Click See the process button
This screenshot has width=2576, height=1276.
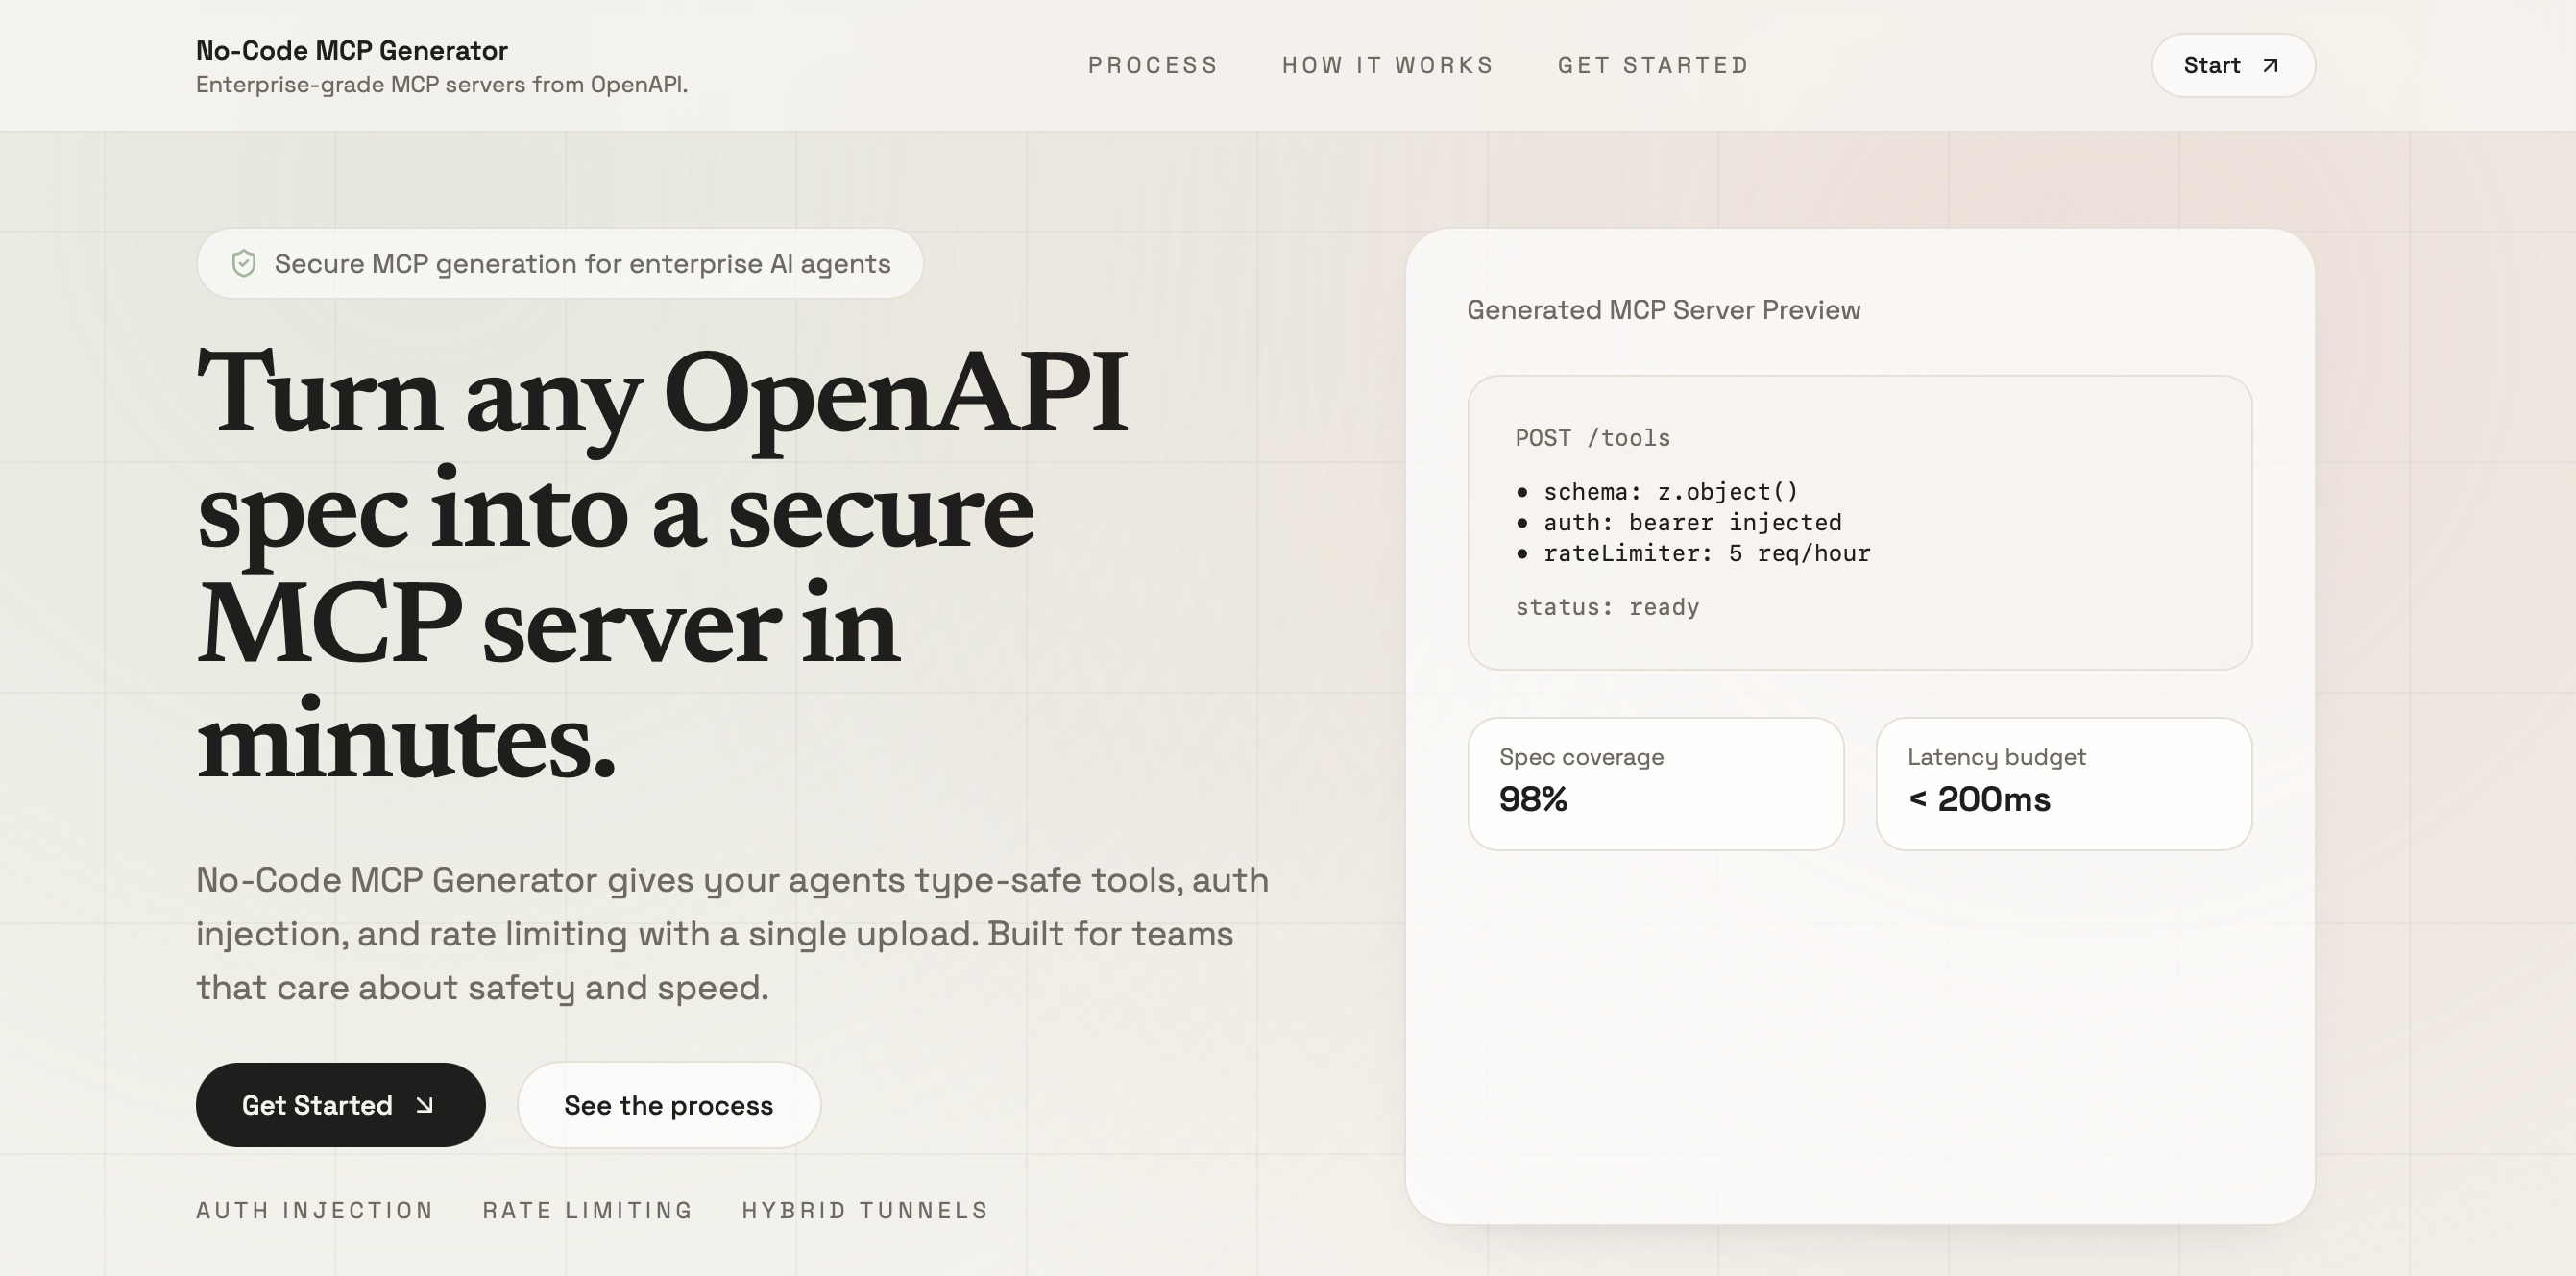(x=668, y=1105)
